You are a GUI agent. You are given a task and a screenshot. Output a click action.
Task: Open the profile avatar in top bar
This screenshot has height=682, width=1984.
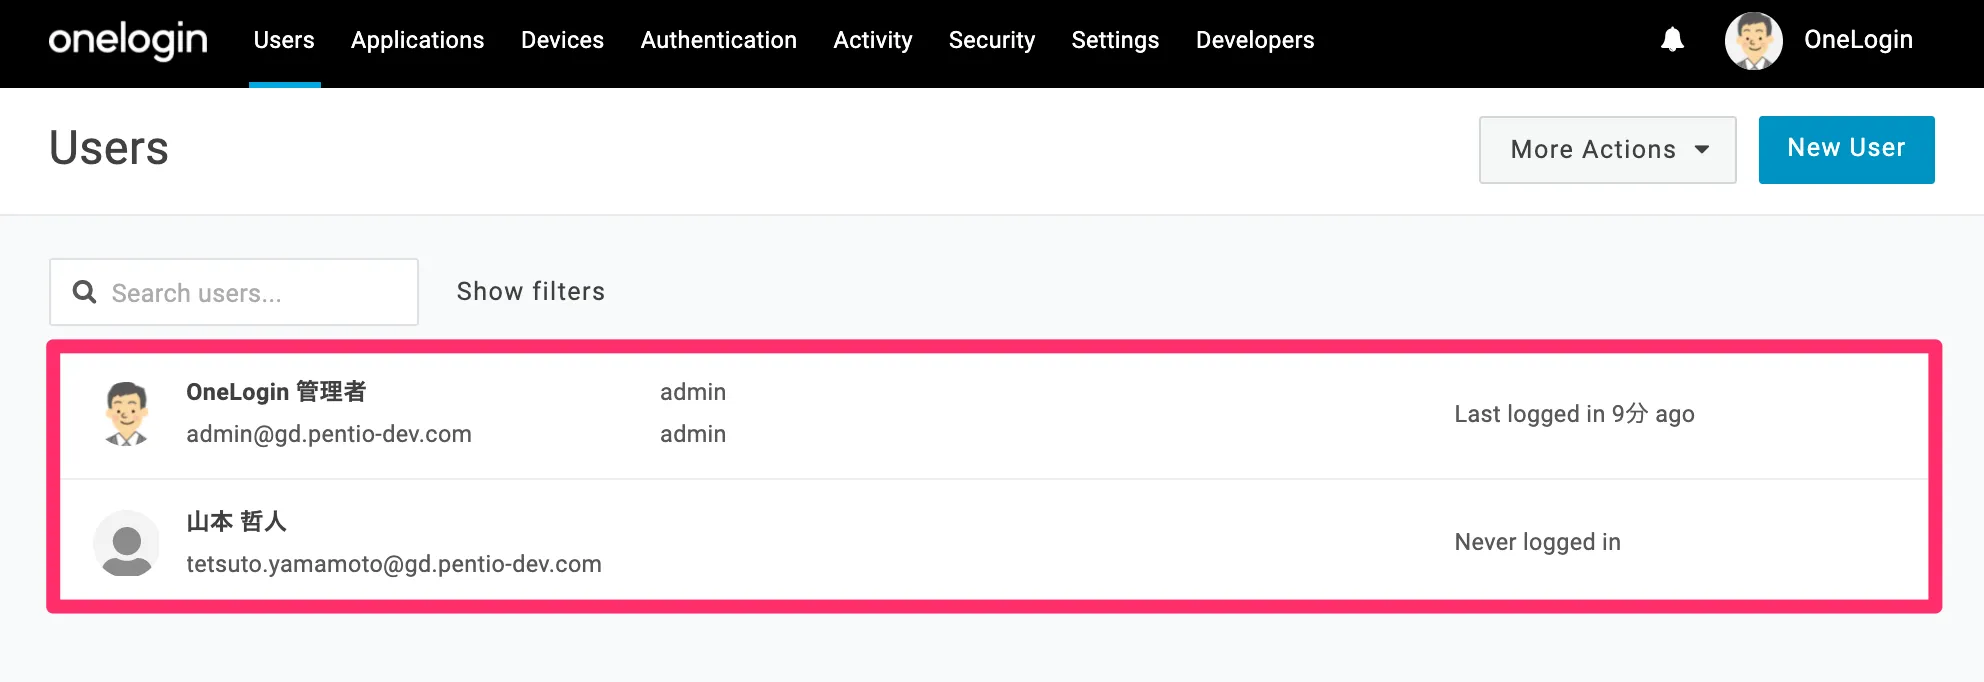coord(1753,41)
